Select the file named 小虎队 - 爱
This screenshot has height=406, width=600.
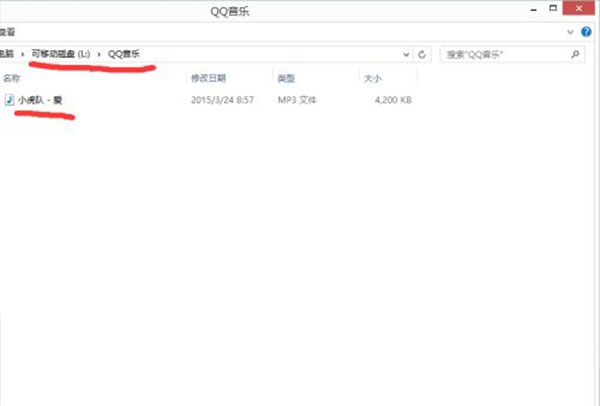40,100
